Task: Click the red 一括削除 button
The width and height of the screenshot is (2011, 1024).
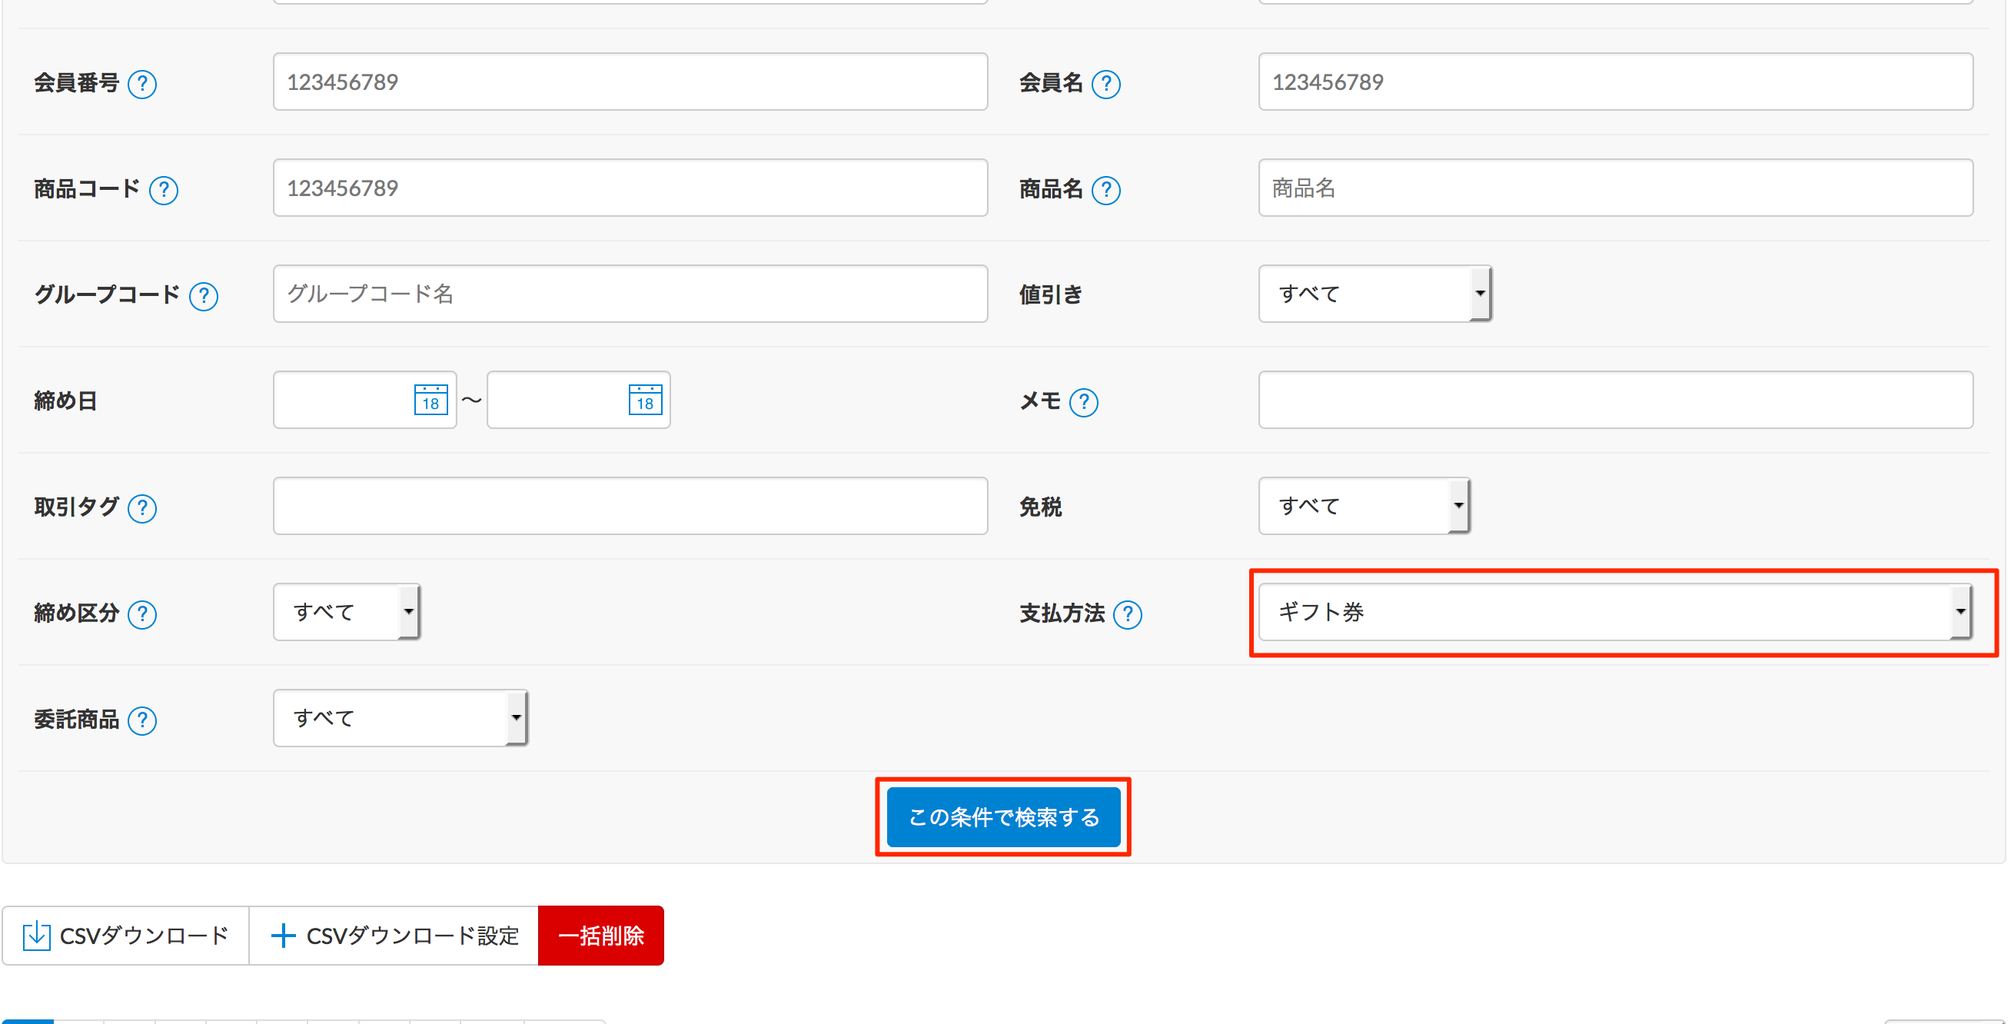Action: (x=601, y=935)
